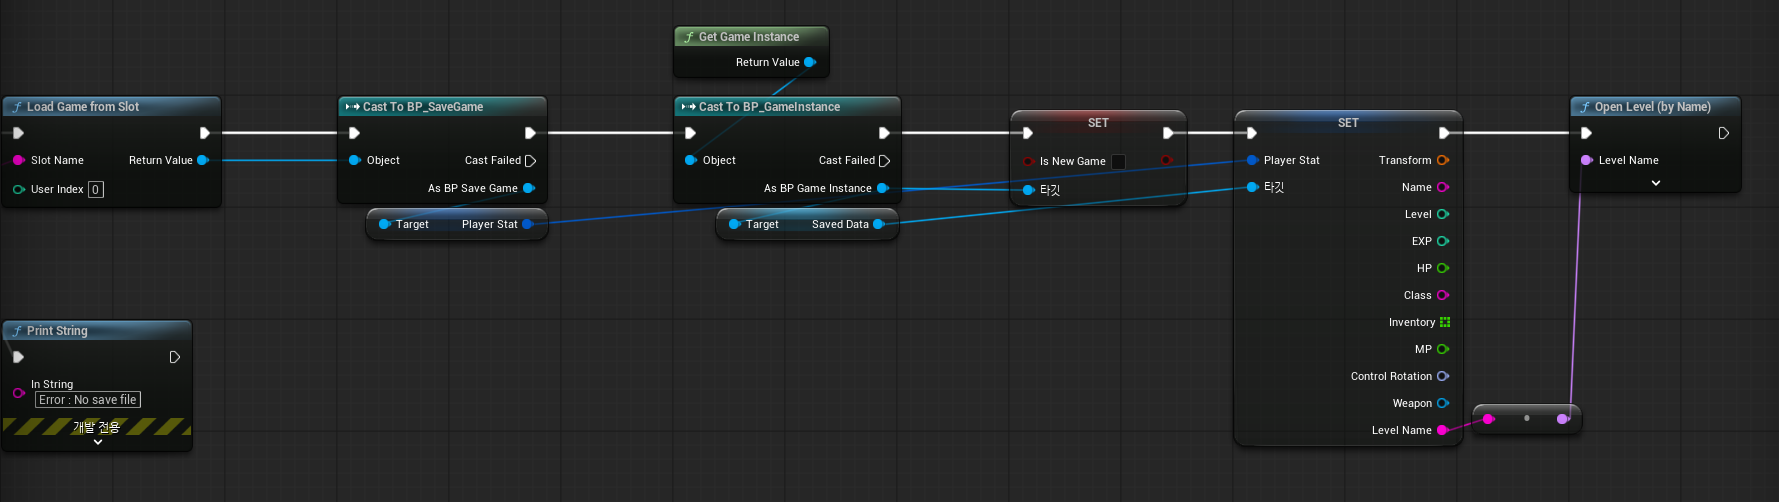Click Slot Name pin on Load Game node
Viewport: 1779px width, 502px height.
point(19,160)
